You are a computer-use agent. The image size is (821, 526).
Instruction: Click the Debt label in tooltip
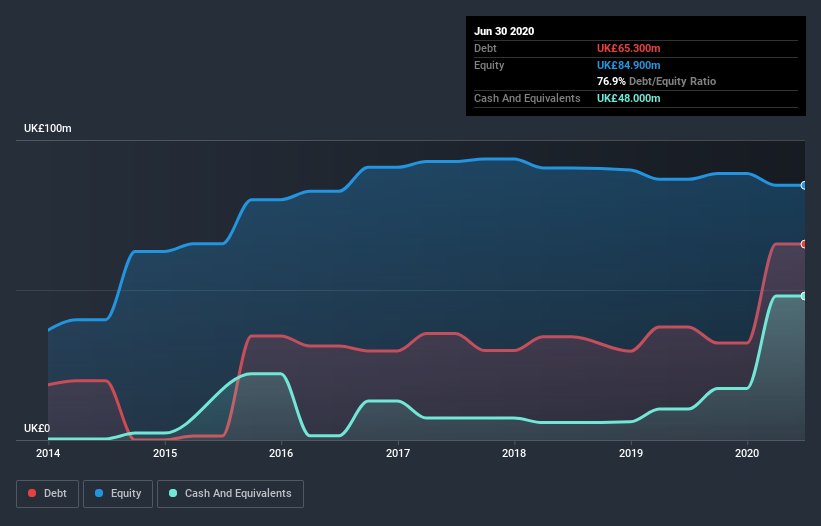(x=485, y=48)
